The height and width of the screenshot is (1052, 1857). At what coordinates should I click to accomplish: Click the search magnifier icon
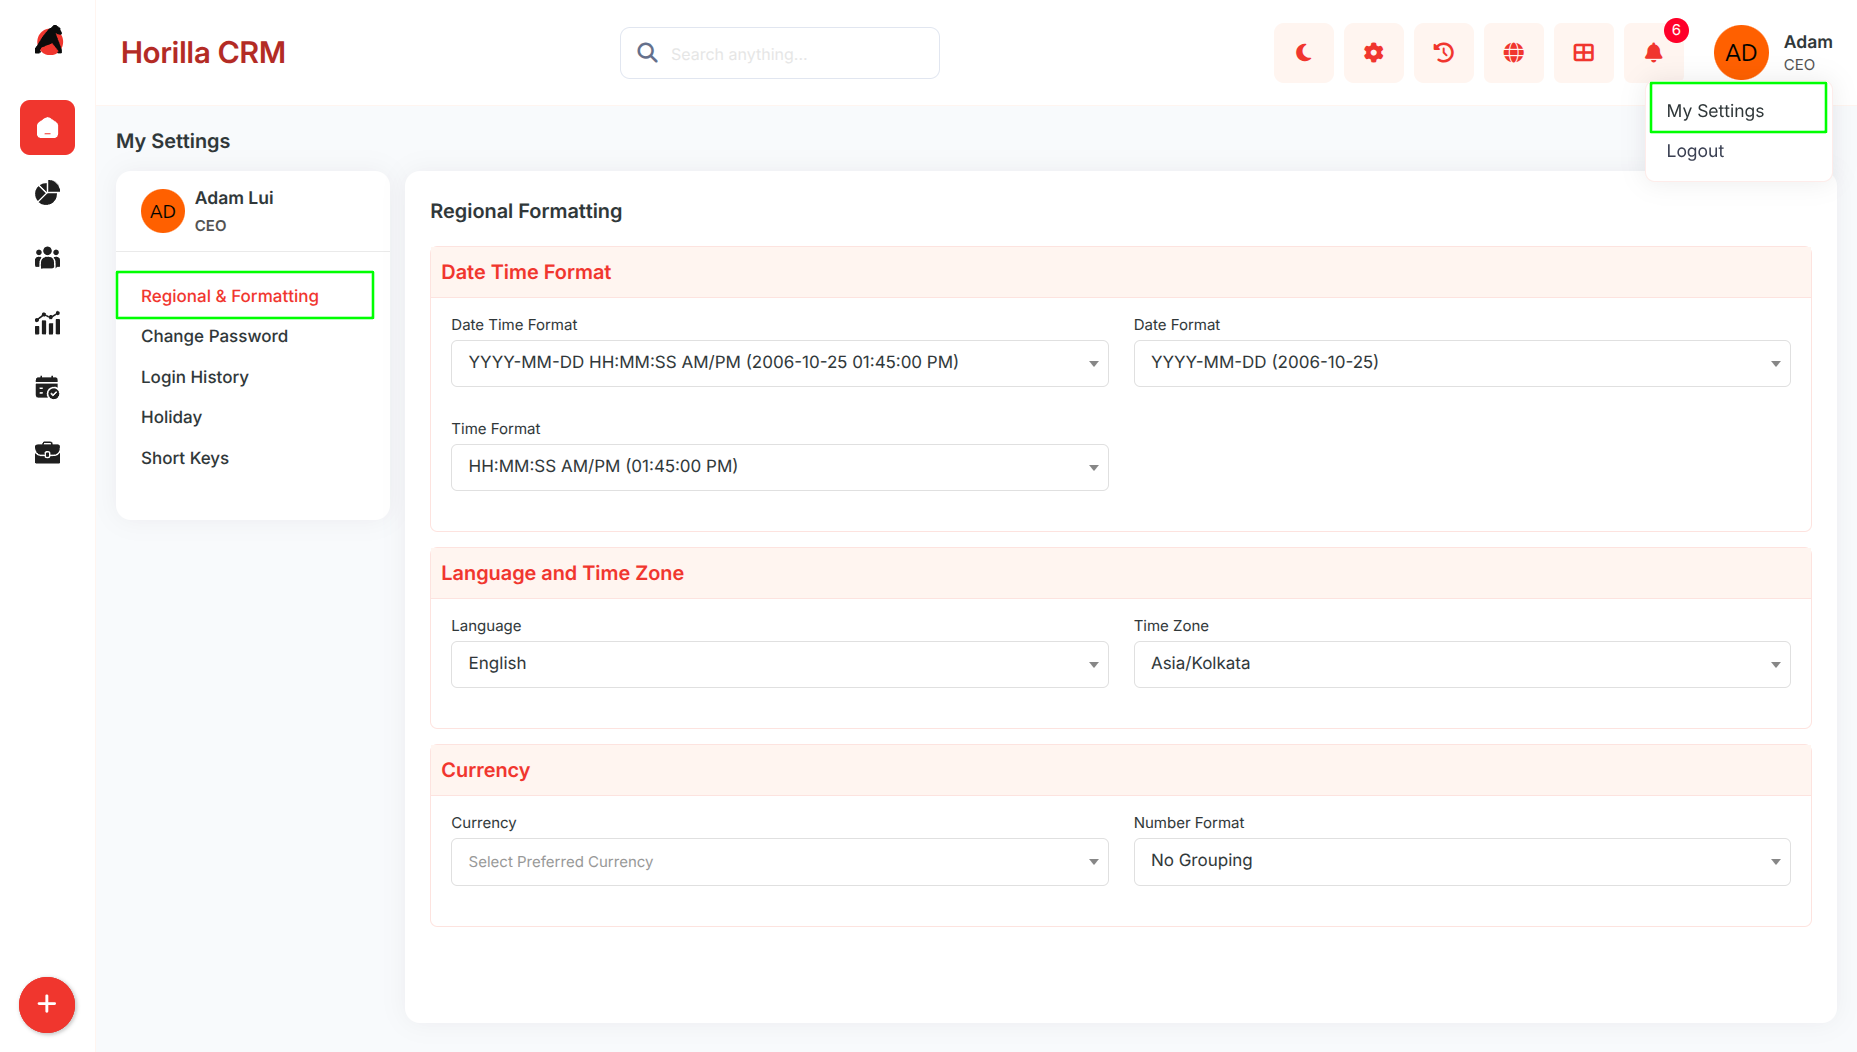648,53
